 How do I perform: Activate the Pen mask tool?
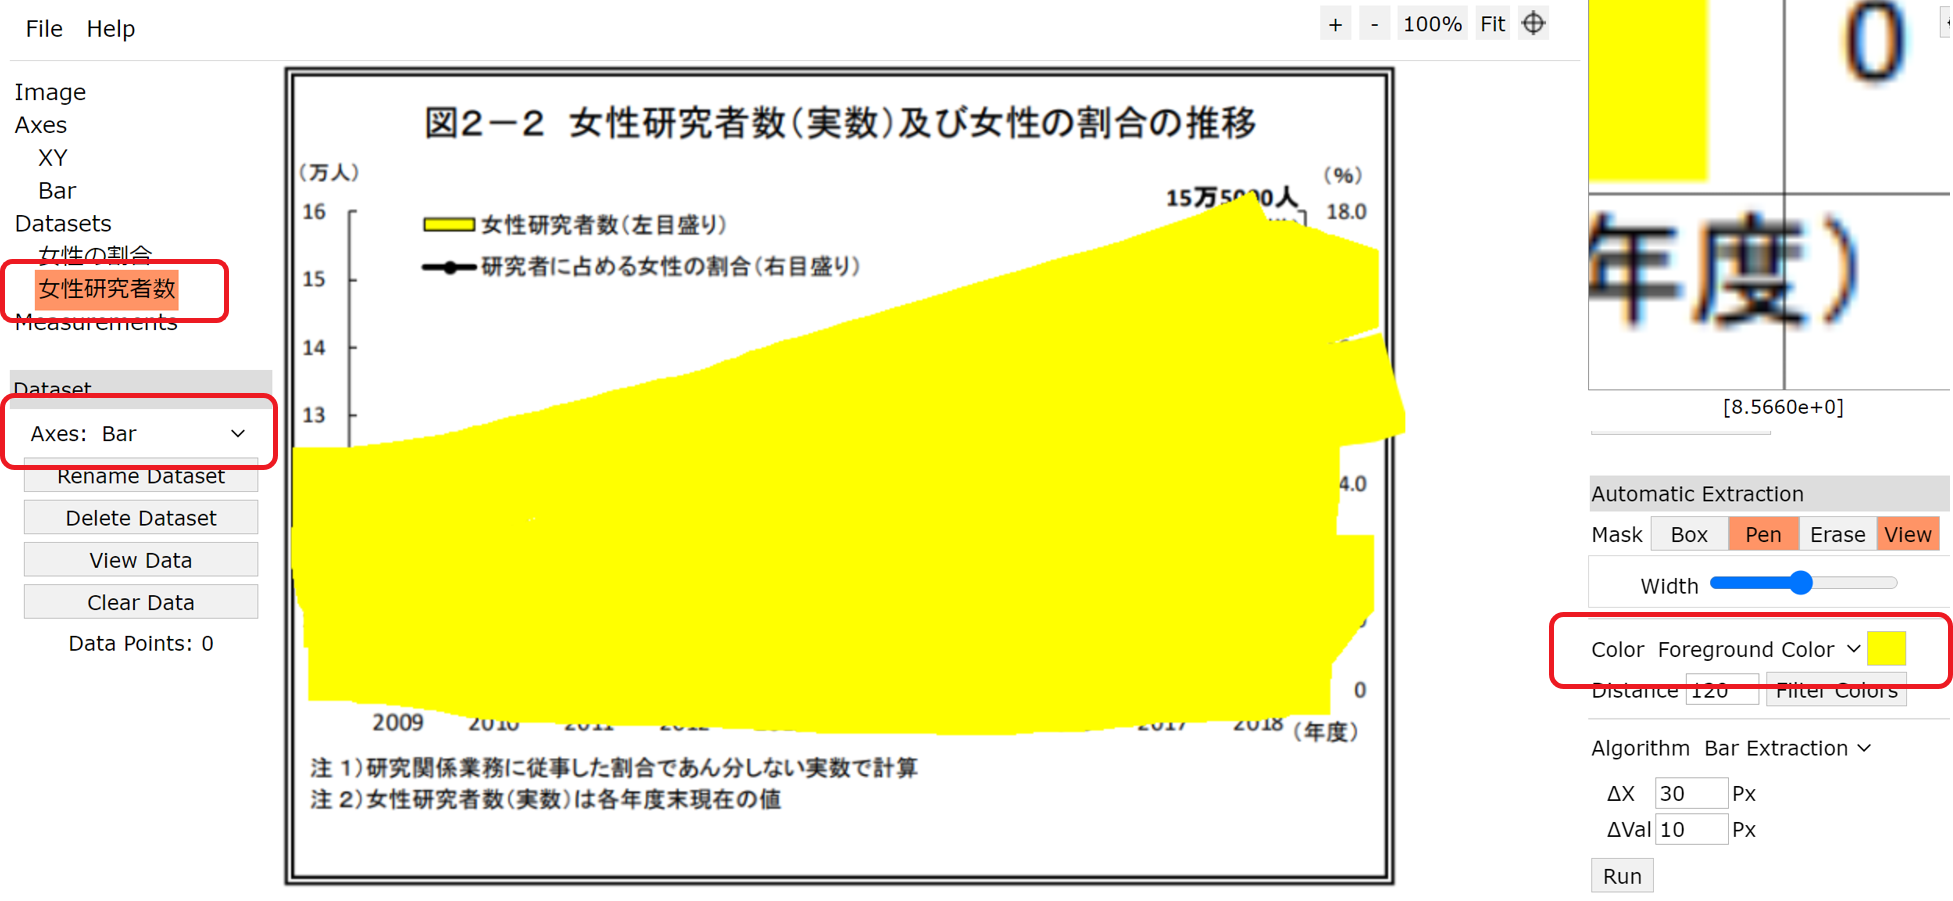point(1763,533)
